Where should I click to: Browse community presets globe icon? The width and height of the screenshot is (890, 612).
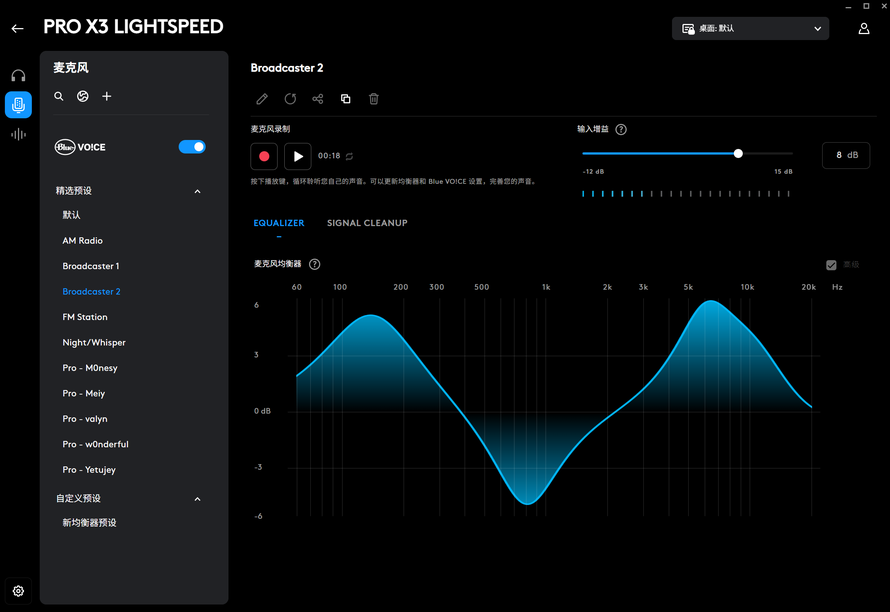point(83,97)
